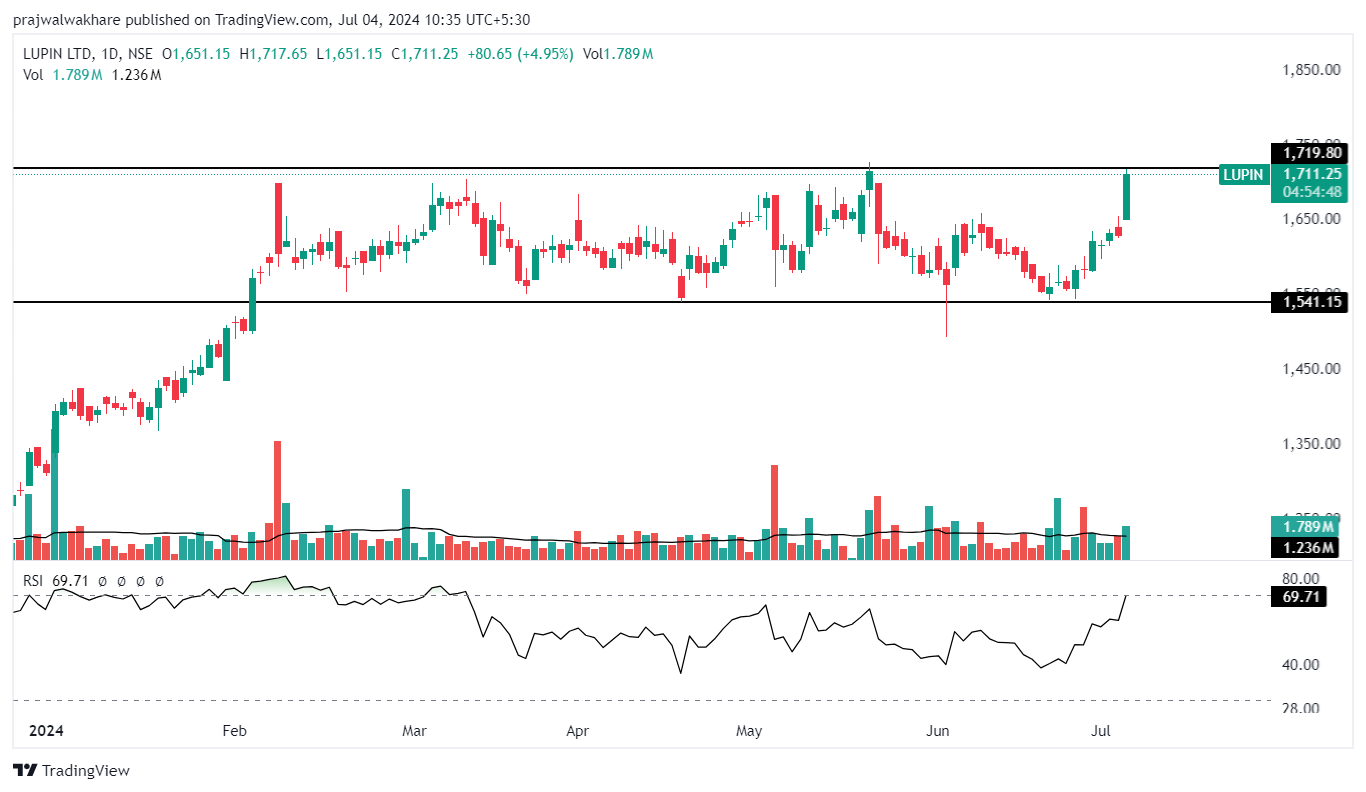Click the TradingView logo icon
The width and height of the screenshot is (1366, 792).
point(25,770)
